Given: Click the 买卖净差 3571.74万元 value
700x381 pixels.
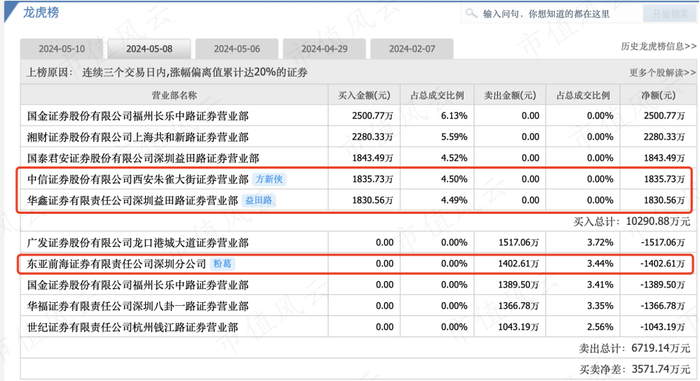Looking at the screenshot, I should (x=634, y=369).
